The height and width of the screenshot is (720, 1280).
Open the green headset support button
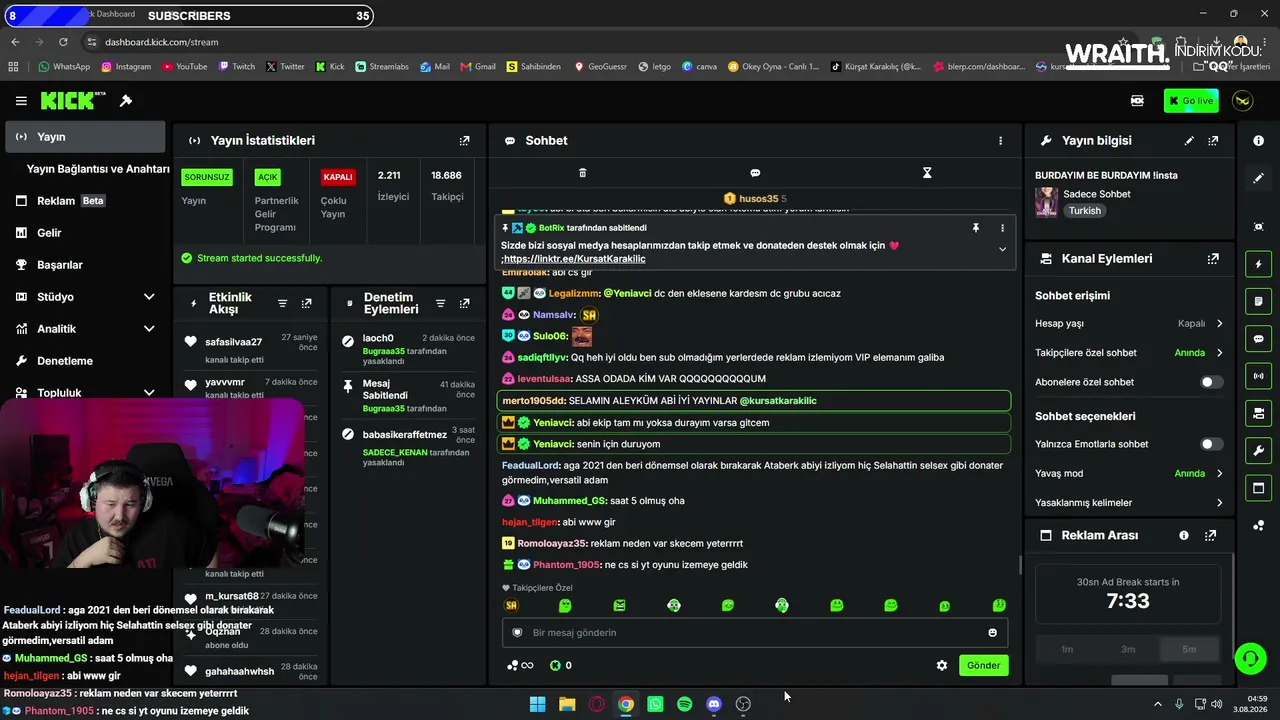(1250, 658)
